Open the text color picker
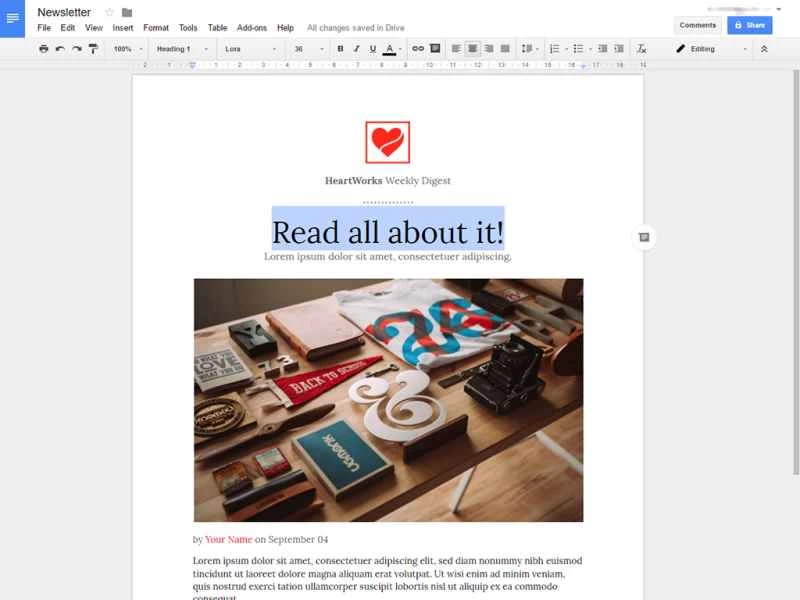The height and width of the screenshot is (600, 800). [390, 47]
